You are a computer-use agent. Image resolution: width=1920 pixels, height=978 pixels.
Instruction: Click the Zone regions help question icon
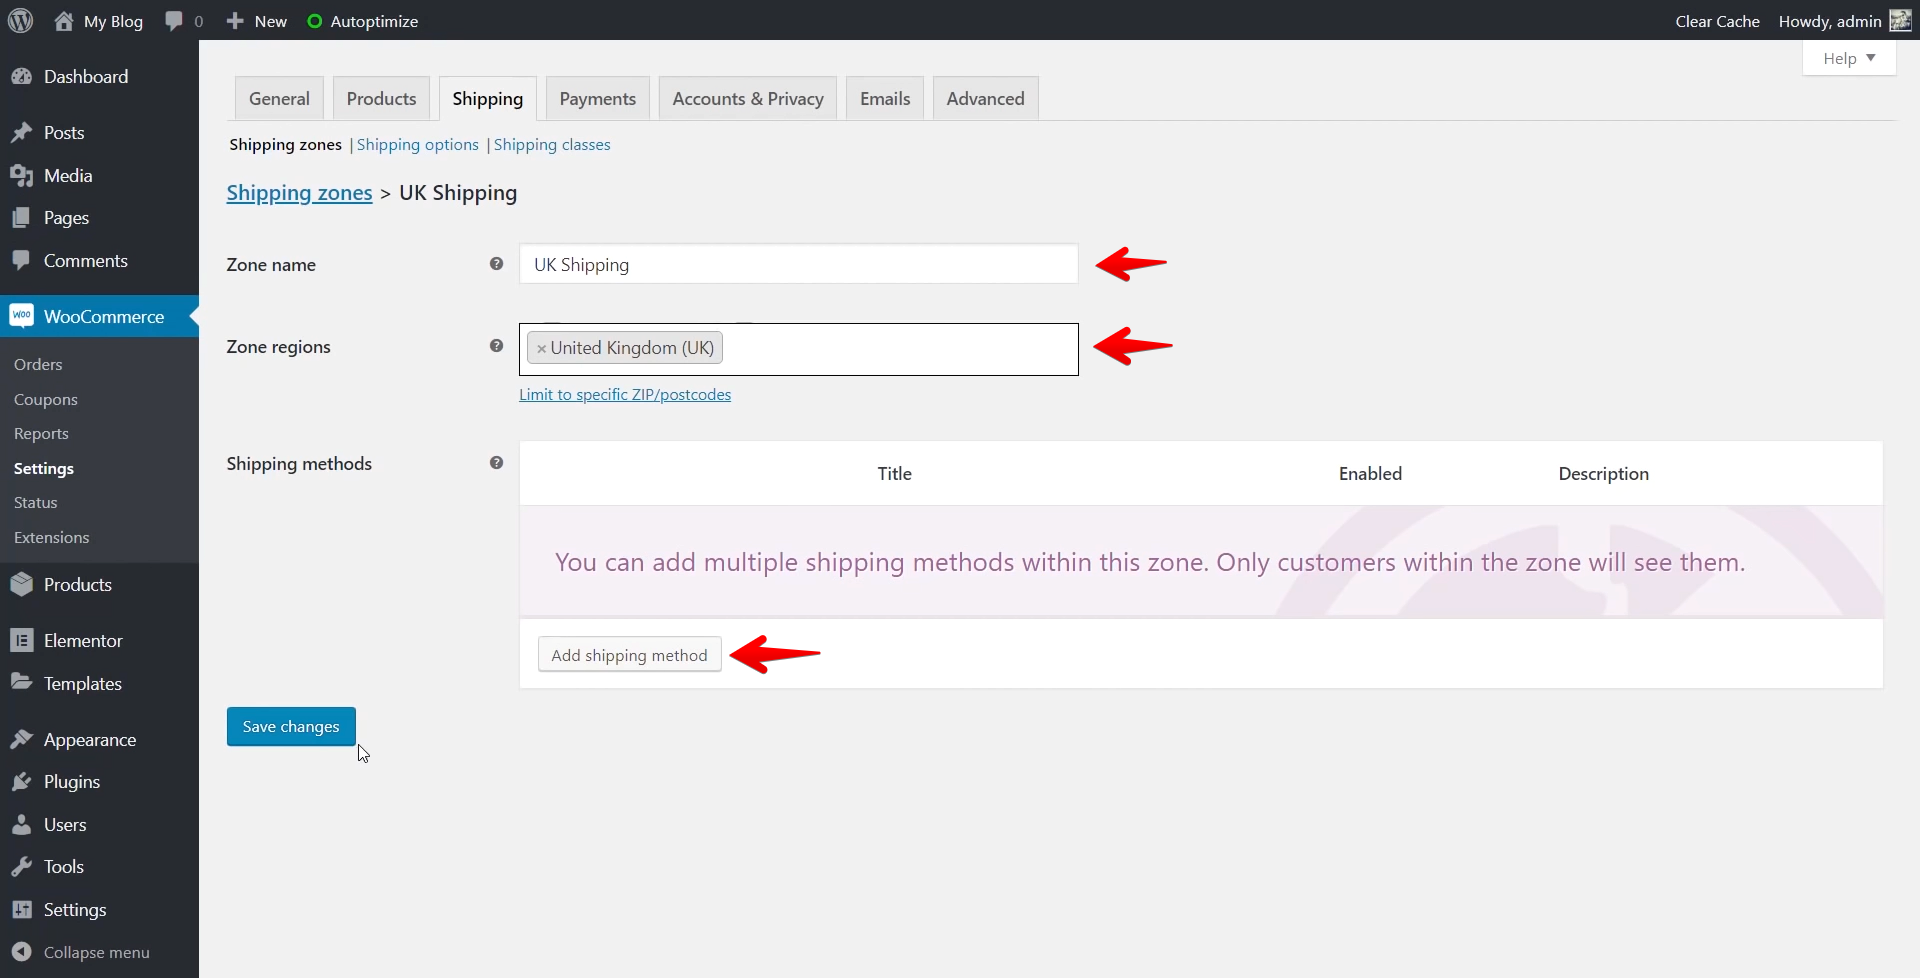click(x=496, y=346)
